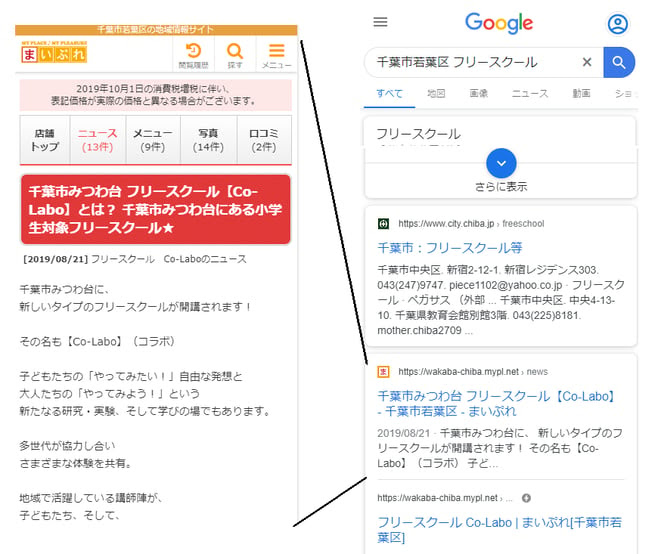Click the https://wakaba-chiba.mypl.net › news URL
This screenshot has height=554, width=658.
(x=473, y=371)
